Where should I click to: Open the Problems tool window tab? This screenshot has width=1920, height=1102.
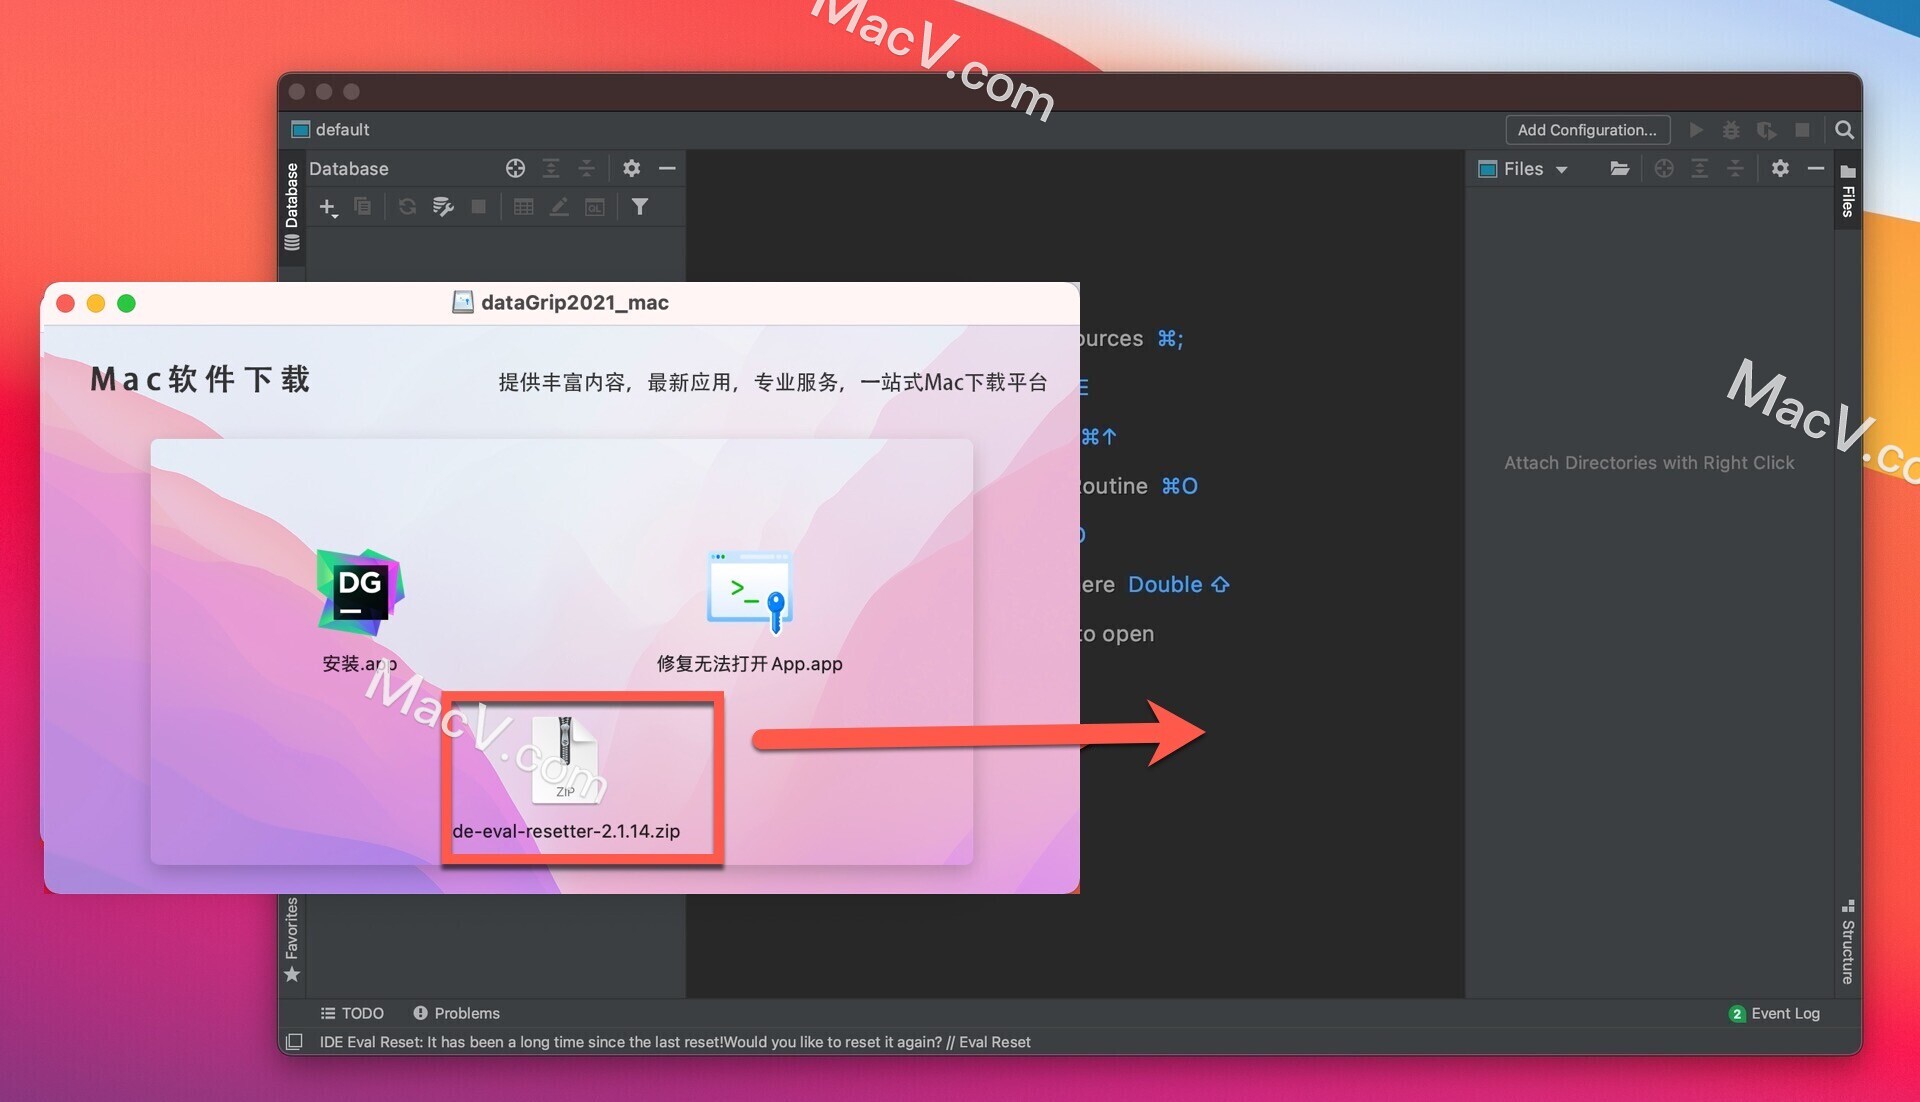(x=456, y=1013)
